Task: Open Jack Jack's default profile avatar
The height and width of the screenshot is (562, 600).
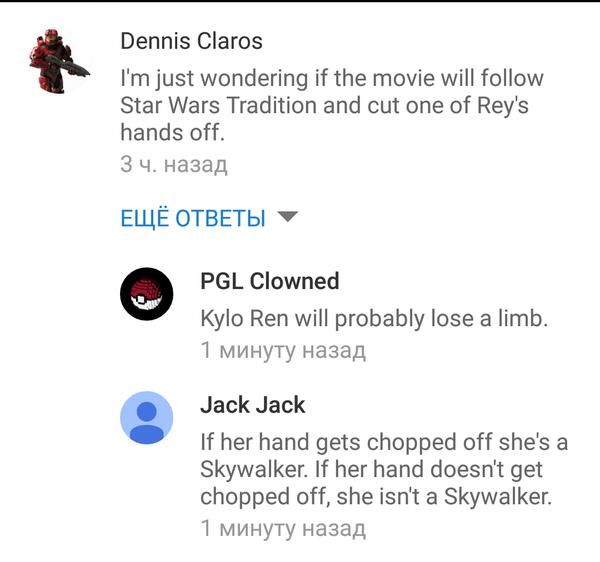Action: [147, 417]
